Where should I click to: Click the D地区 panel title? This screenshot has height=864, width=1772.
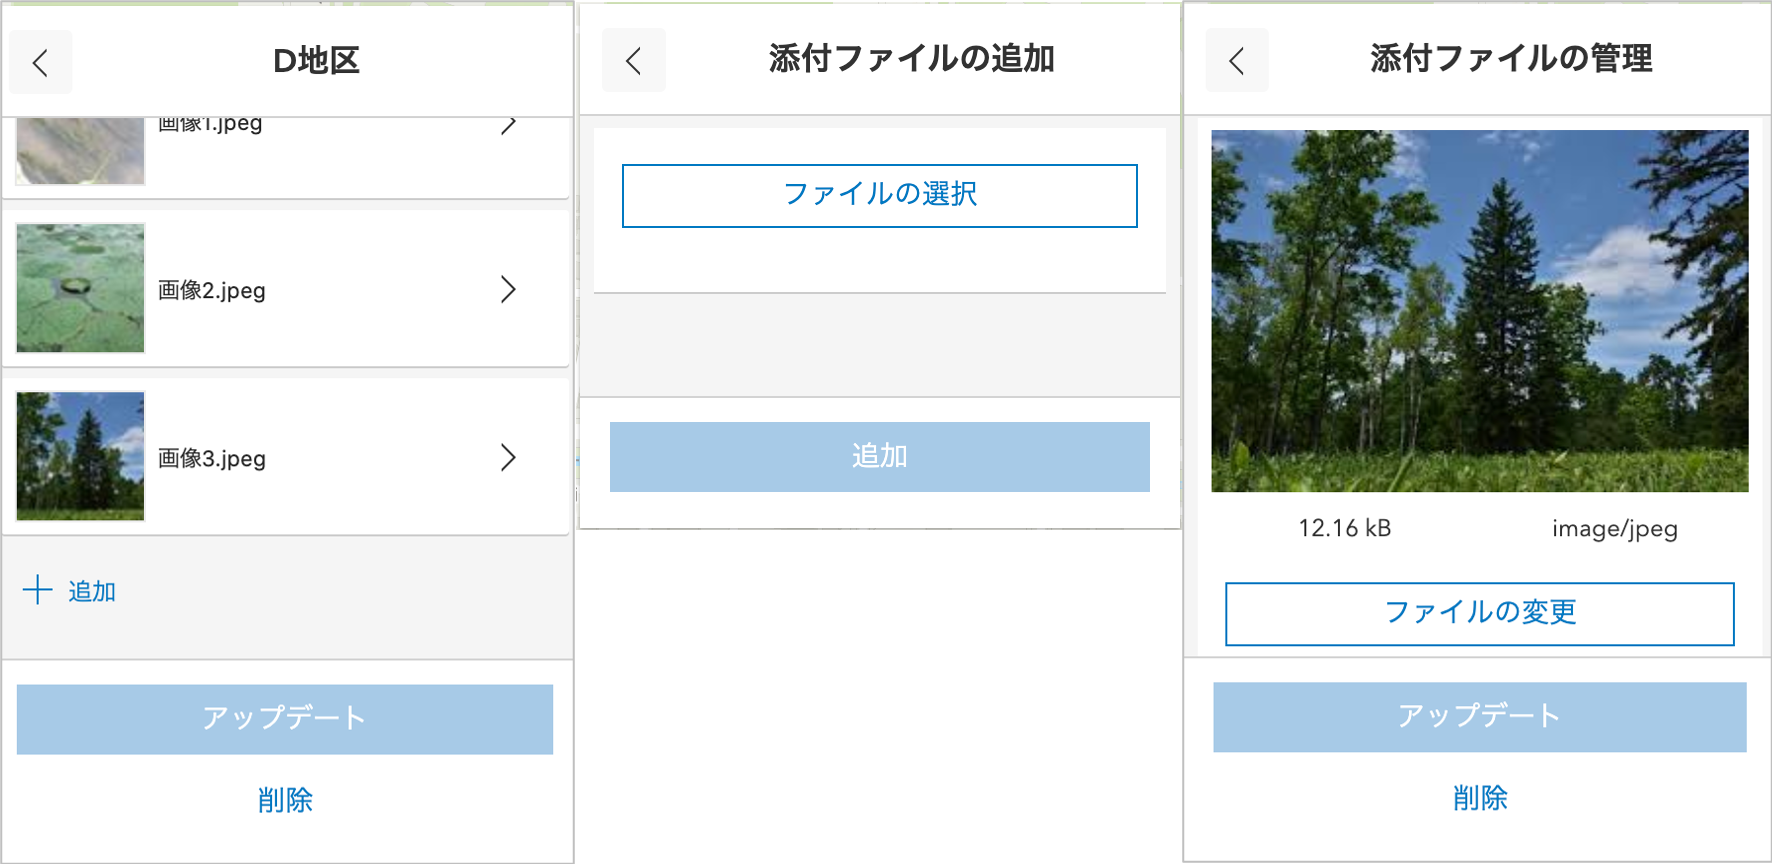coord(316,61)
